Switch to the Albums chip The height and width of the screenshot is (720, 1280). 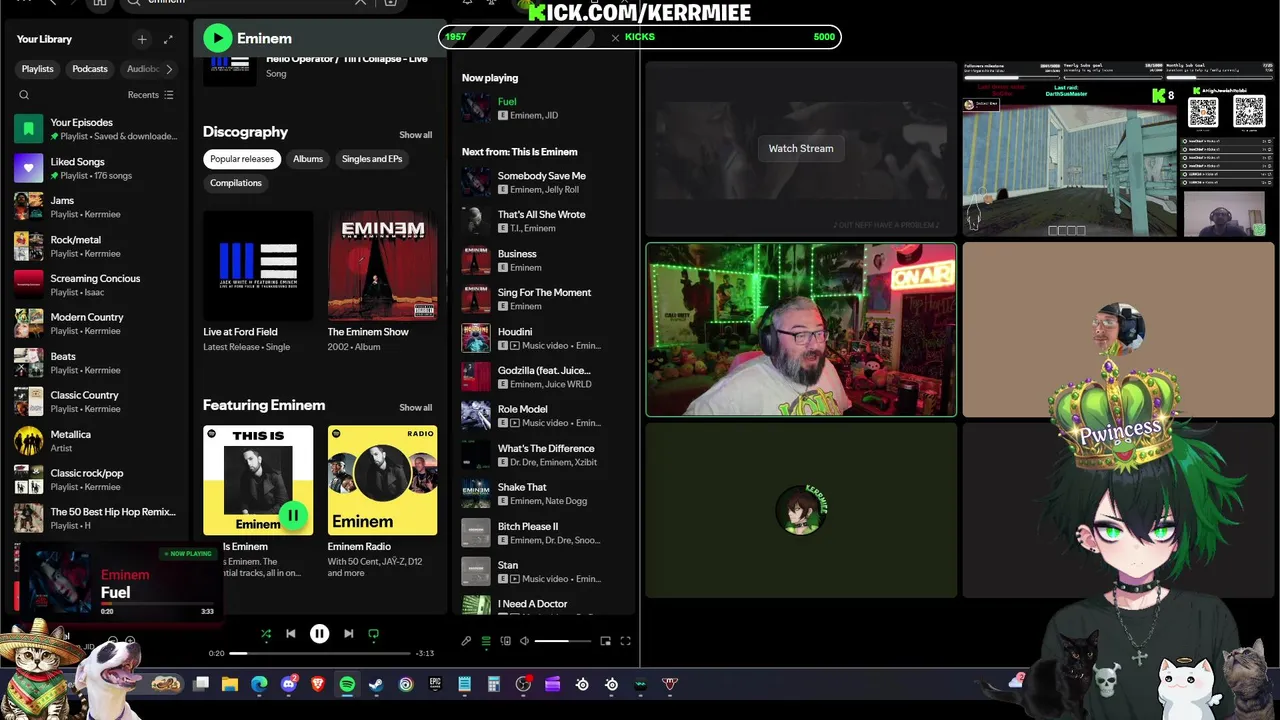(x=308, y=159)
